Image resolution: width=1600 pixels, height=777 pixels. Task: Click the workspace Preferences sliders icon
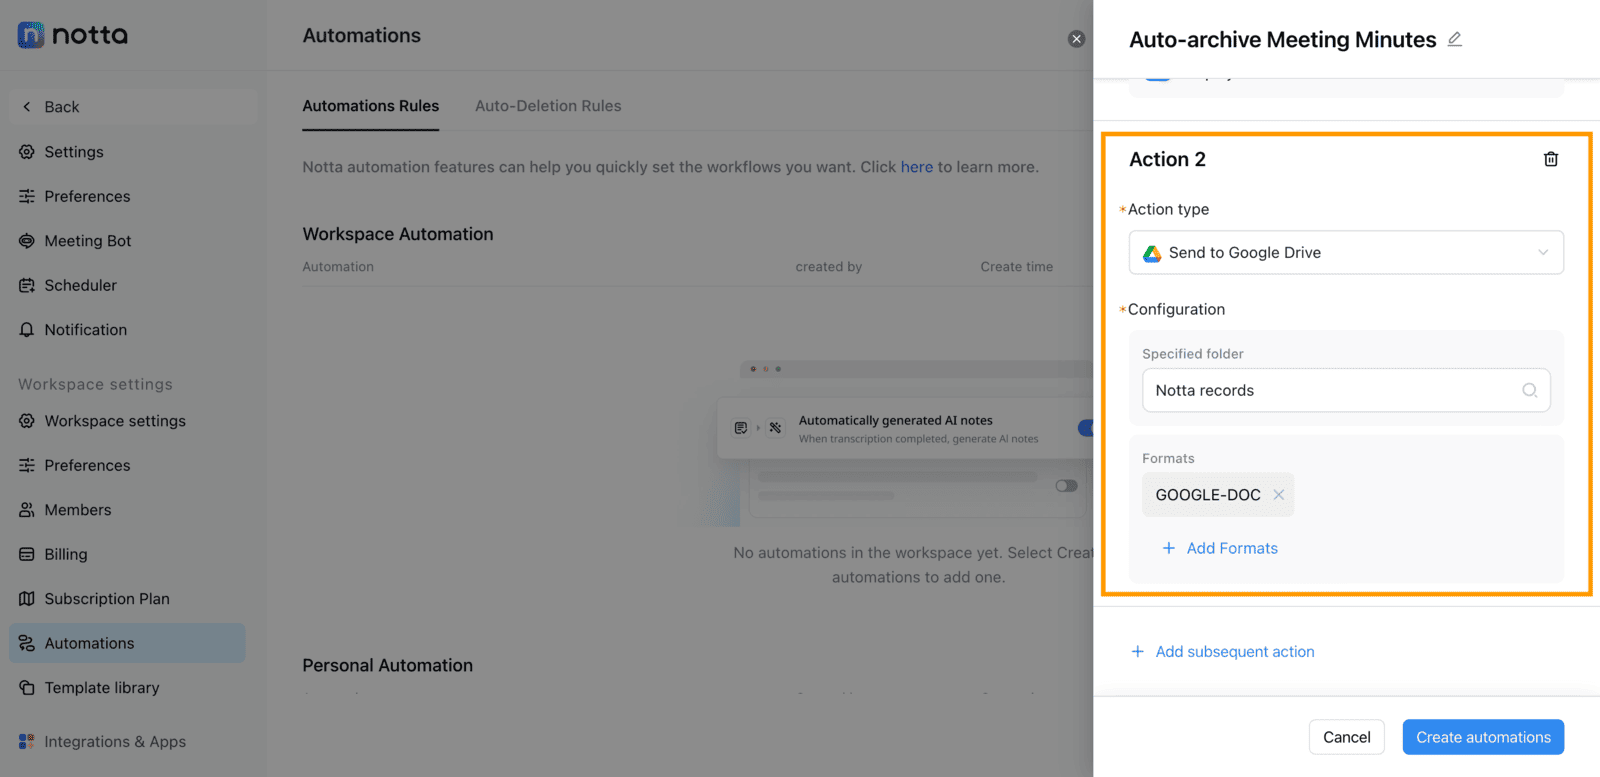[x=27, y=465]
